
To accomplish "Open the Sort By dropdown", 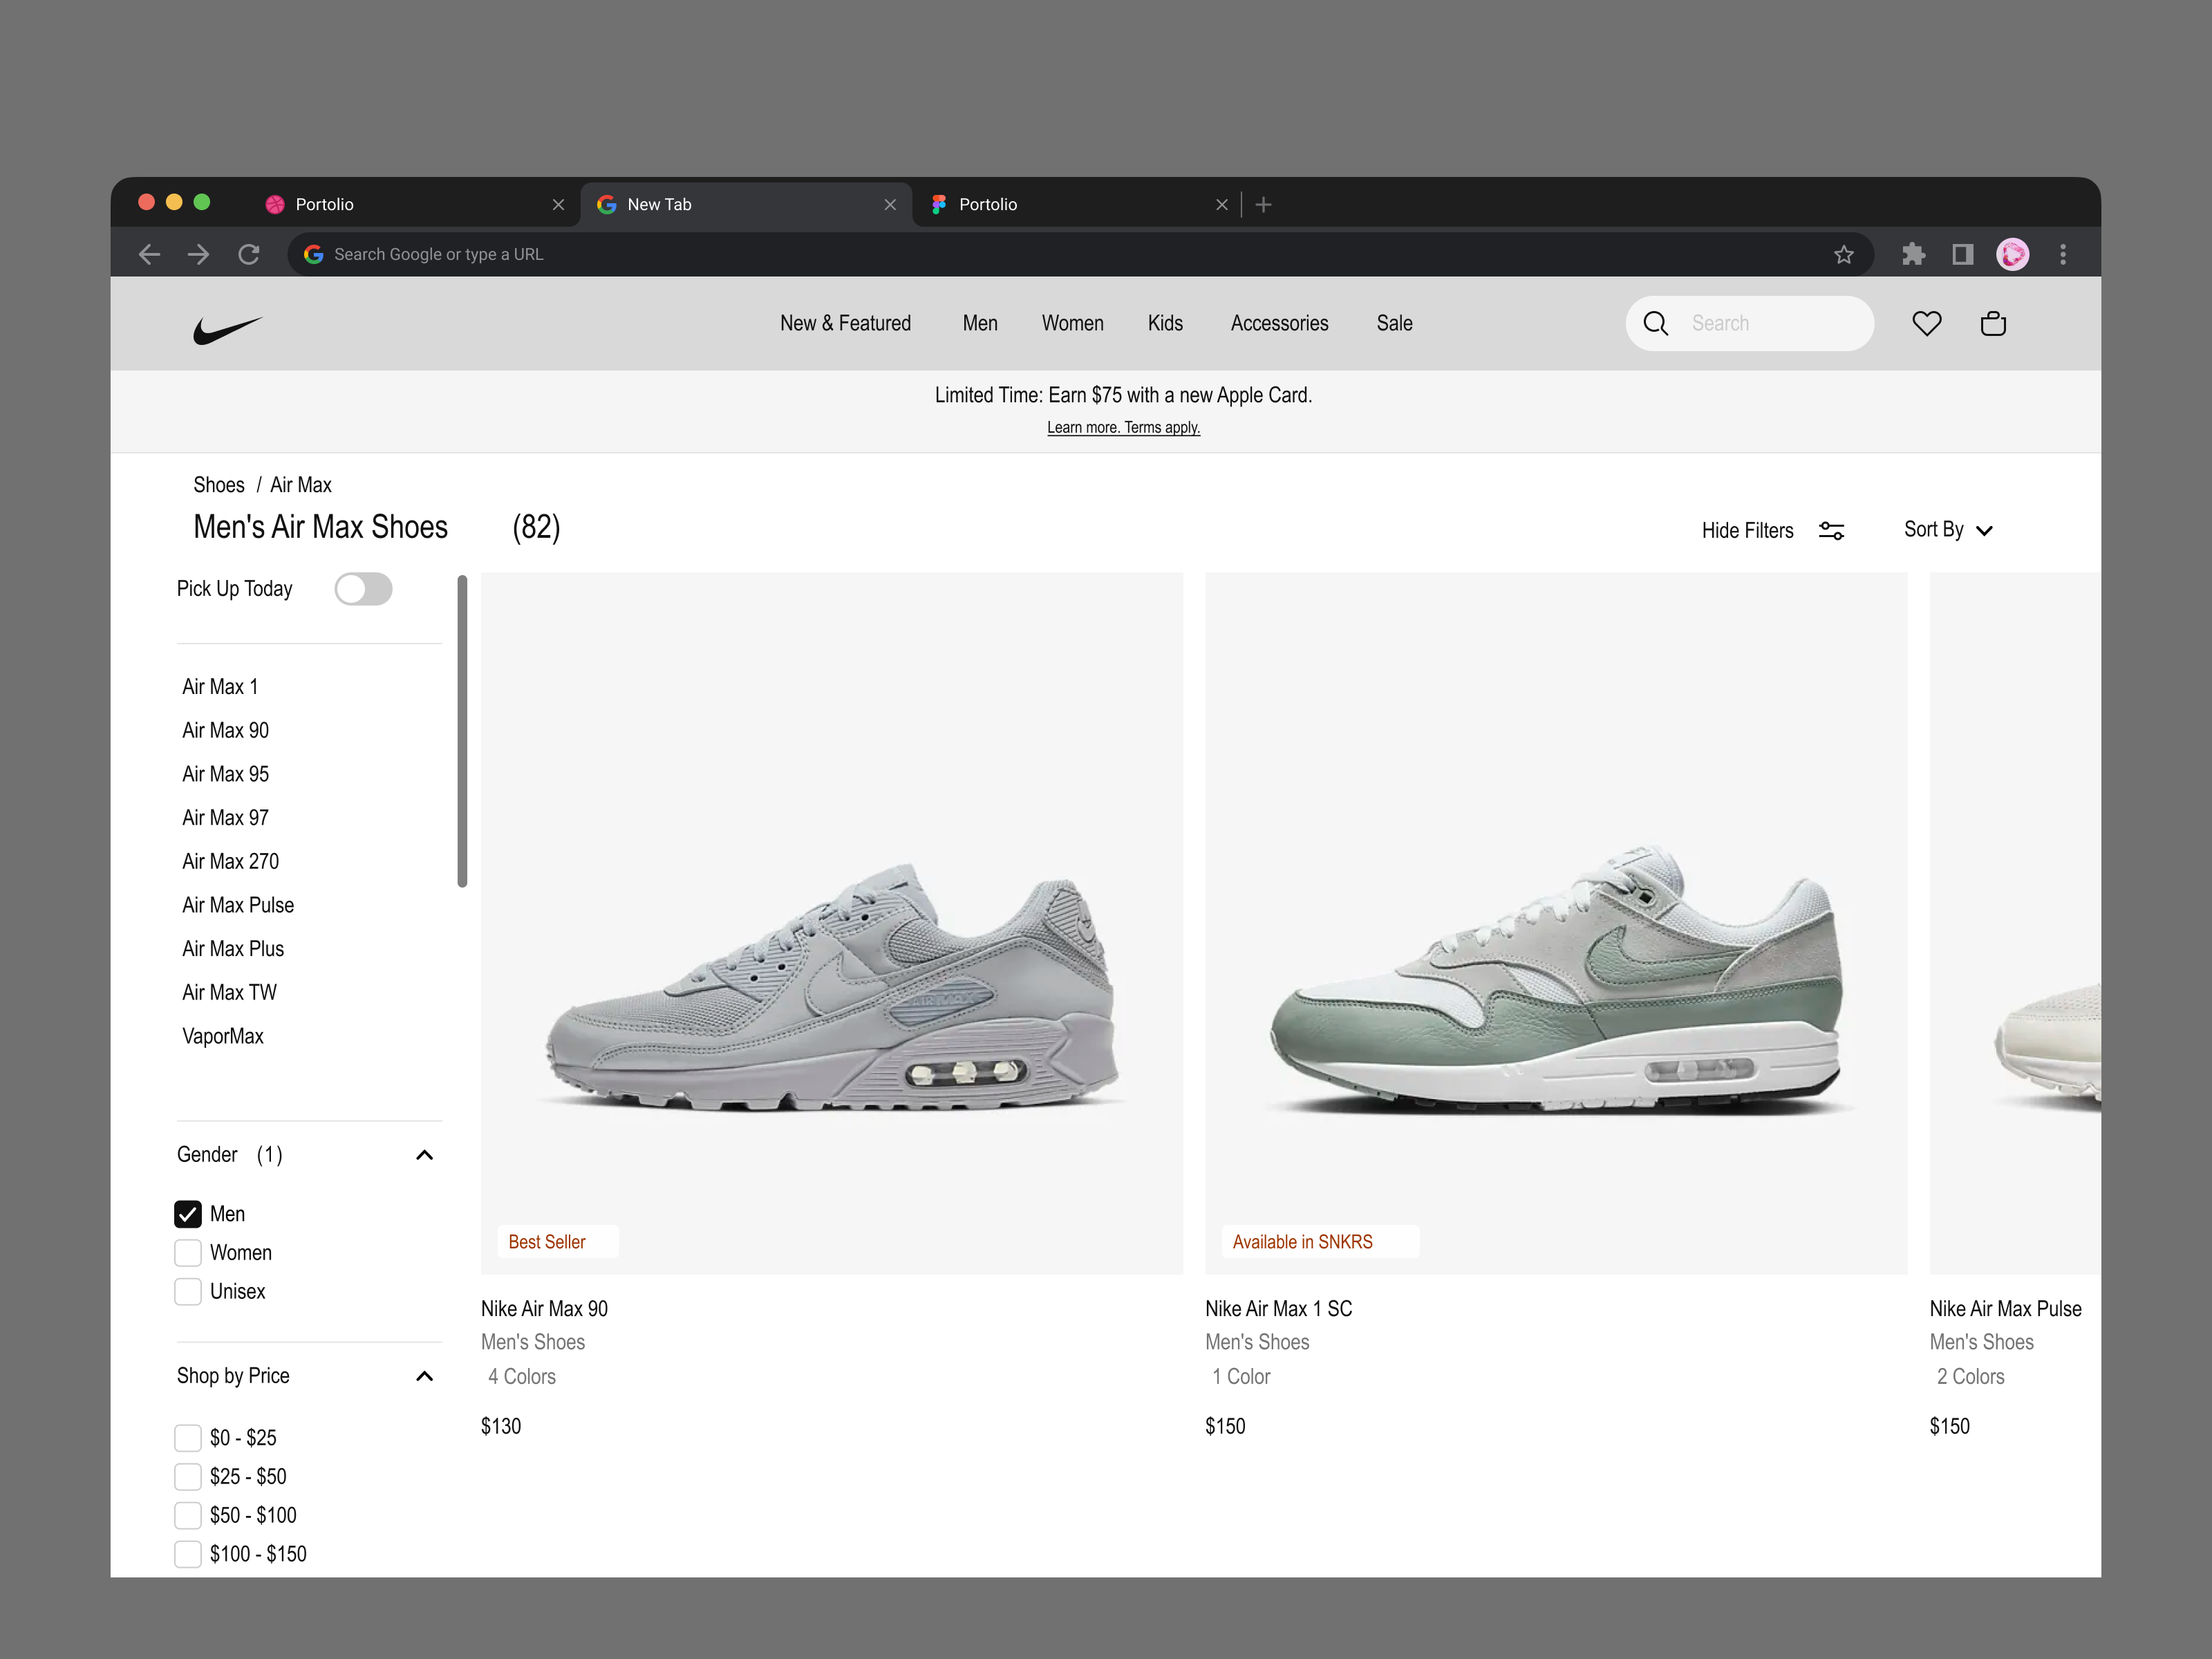I will pyautogui.click(x=1948, y=530).
